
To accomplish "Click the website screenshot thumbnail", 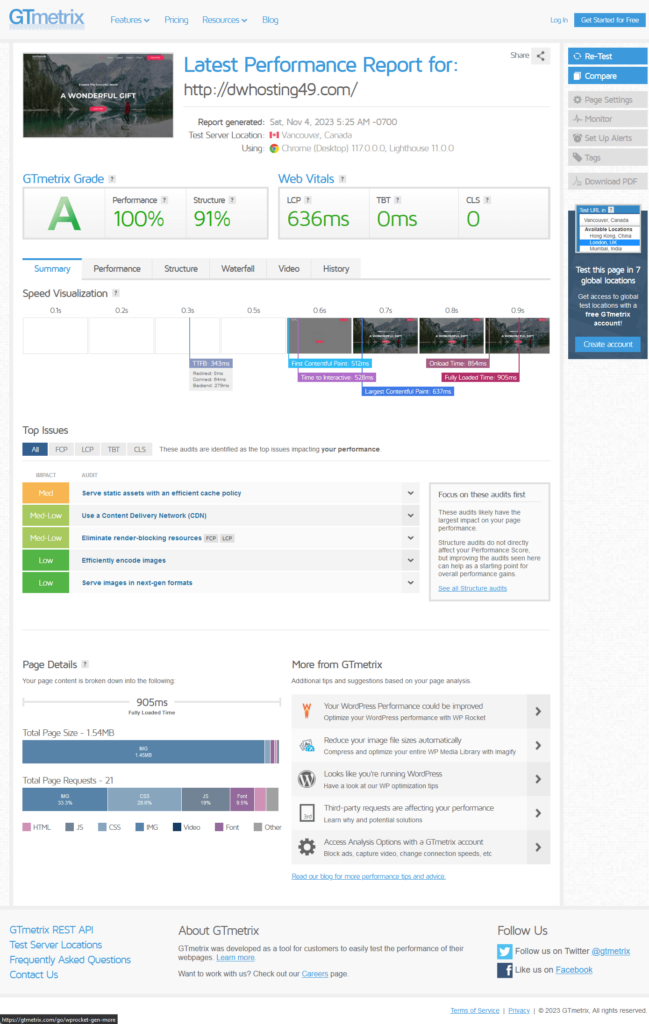I will (98, 95).
